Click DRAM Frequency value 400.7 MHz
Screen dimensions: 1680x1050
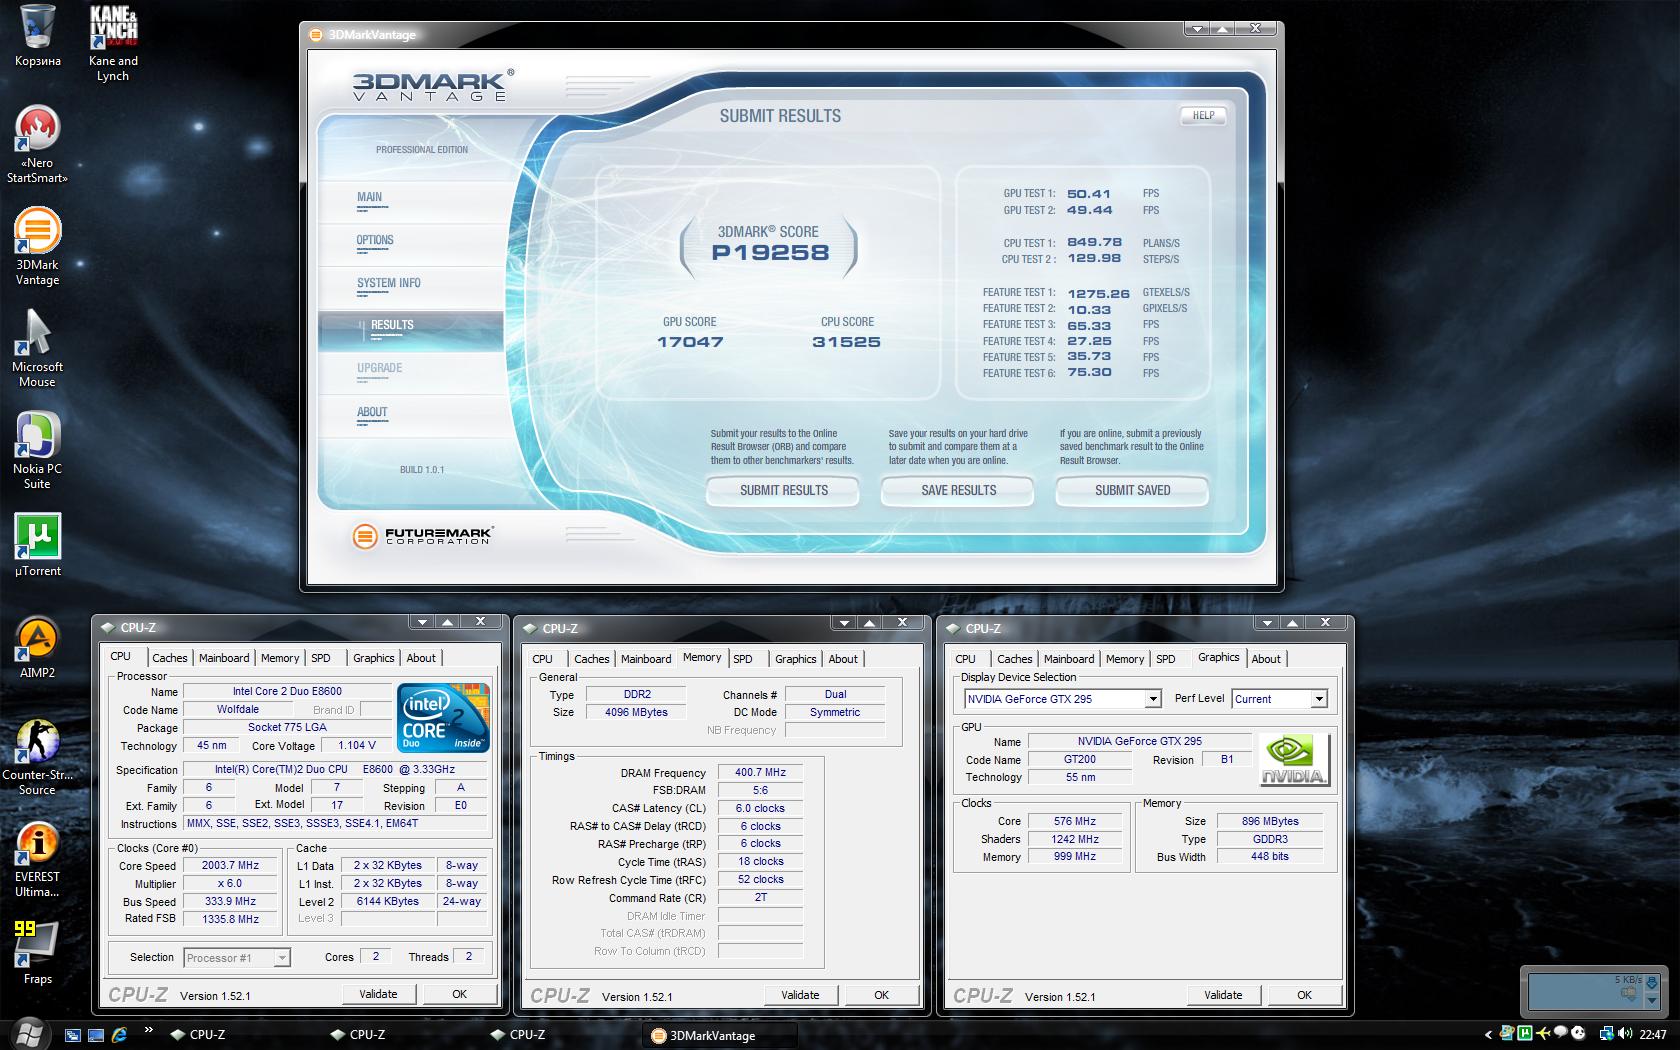coord(760,773)
